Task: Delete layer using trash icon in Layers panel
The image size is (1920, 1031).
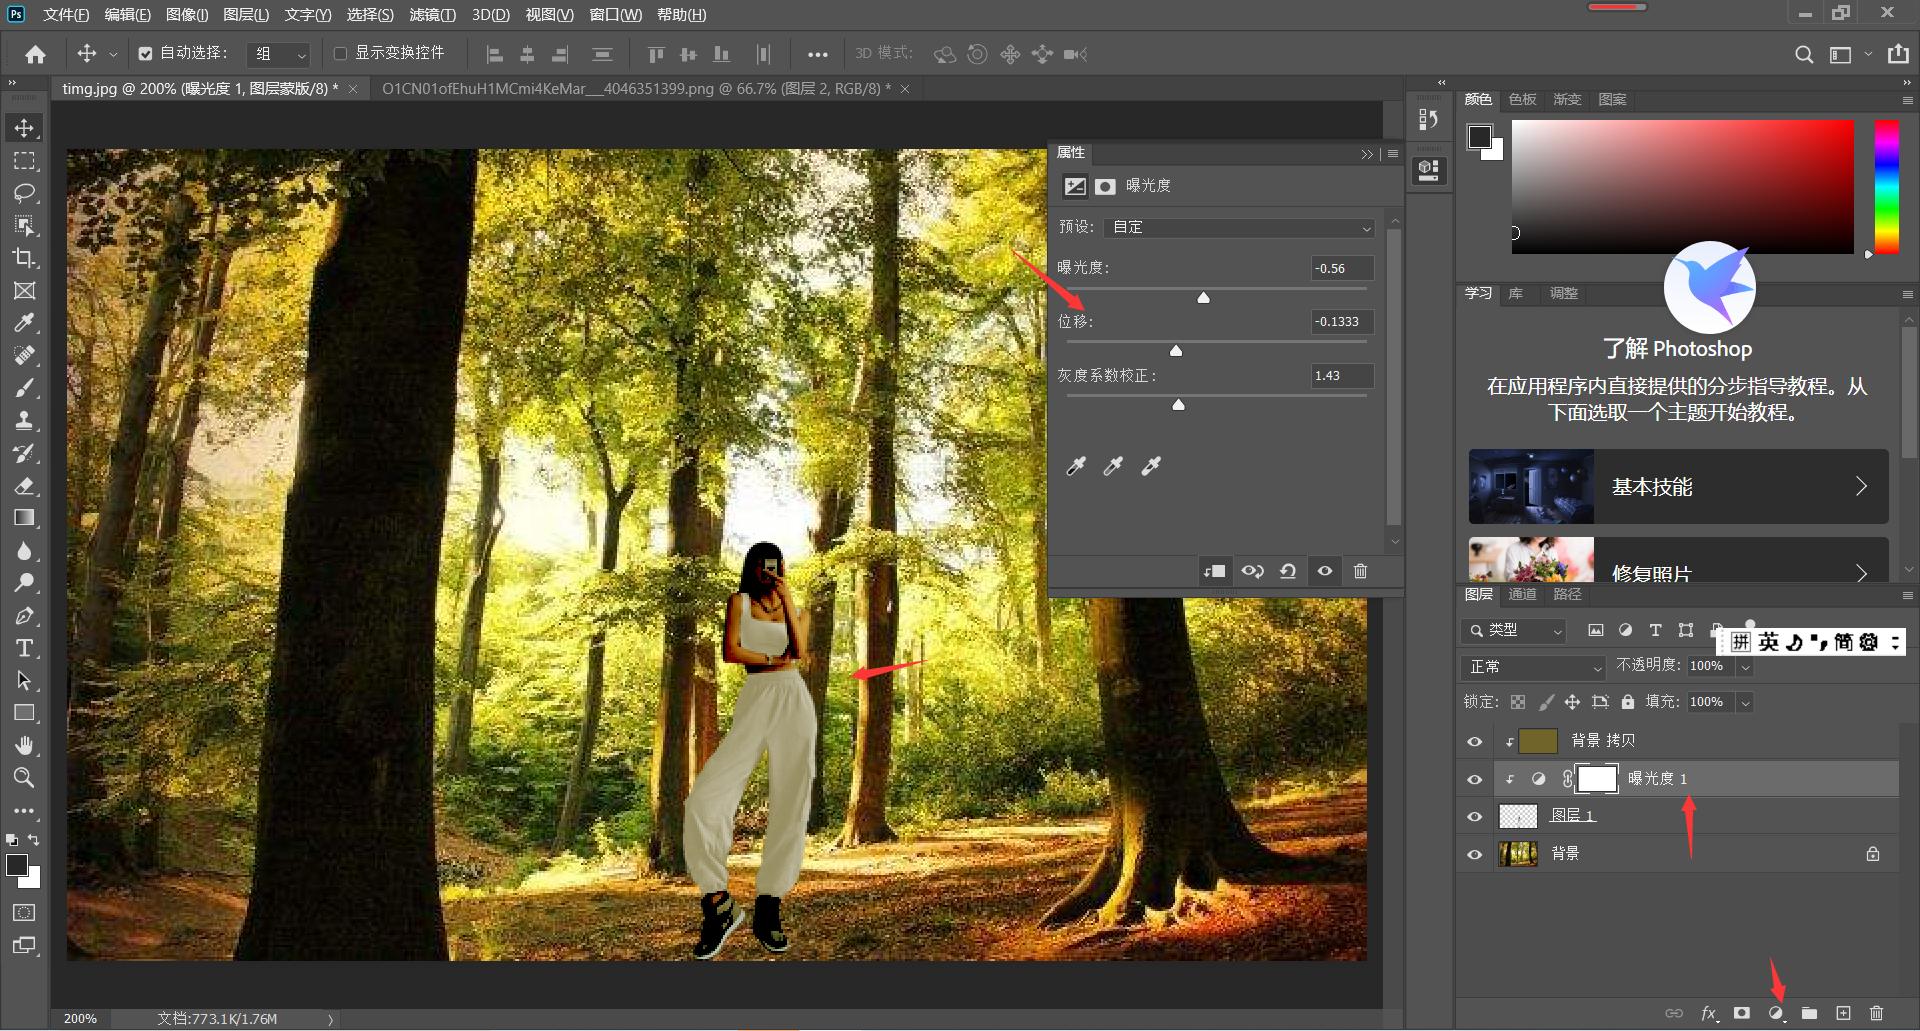Action: click(1876, 1013)
